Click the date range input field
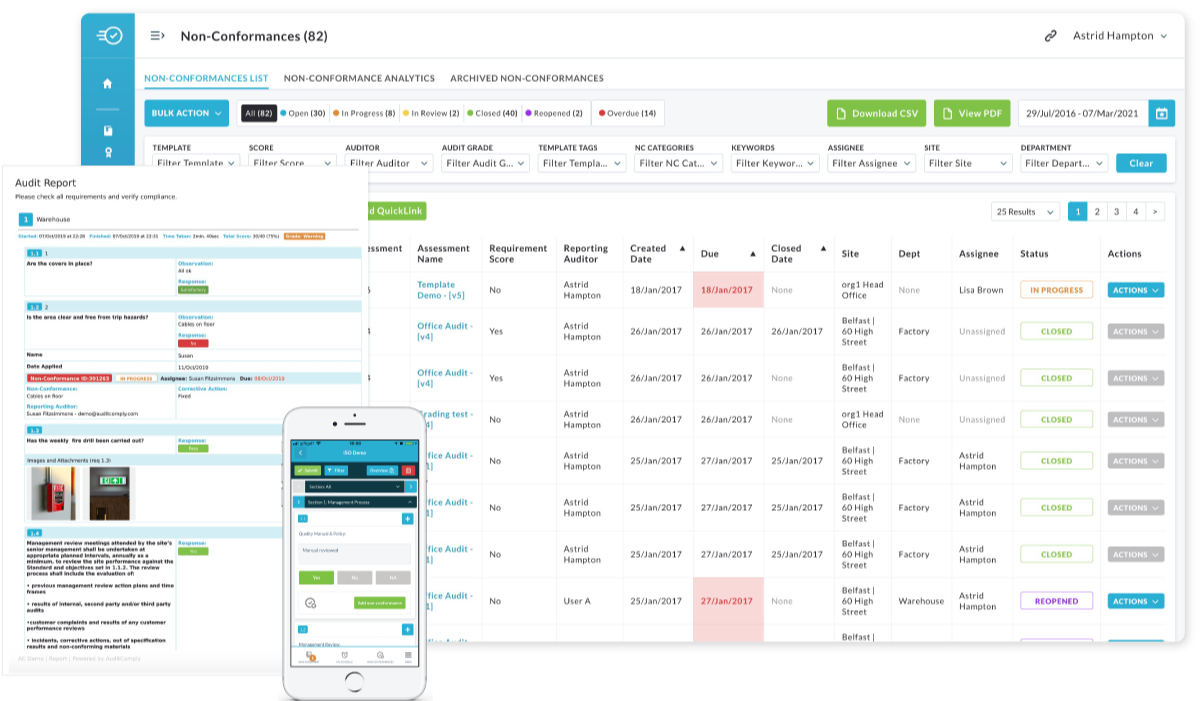Image resolution: width=1200 pixels, height=701 pixels. [x=1083, y=113]
